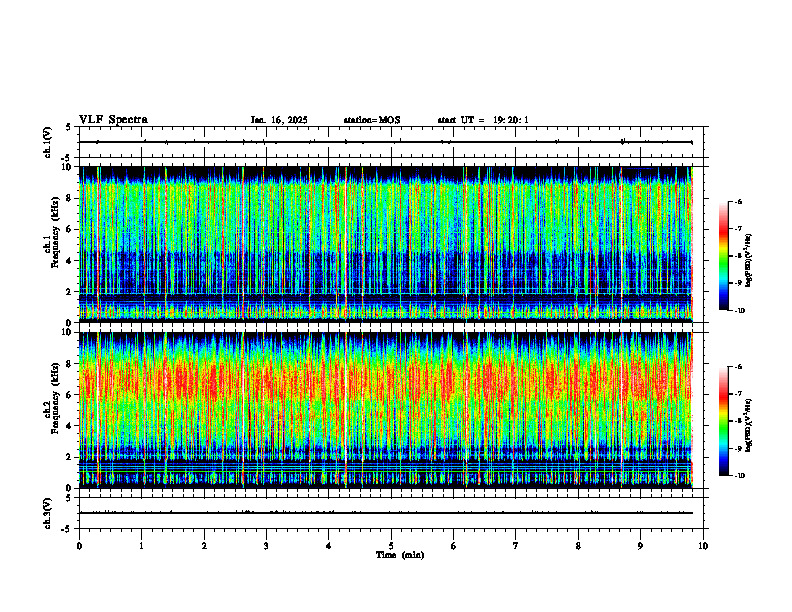Click the 1 minute tick label
Screen dimensions: 792x612
tap(142, 546)
